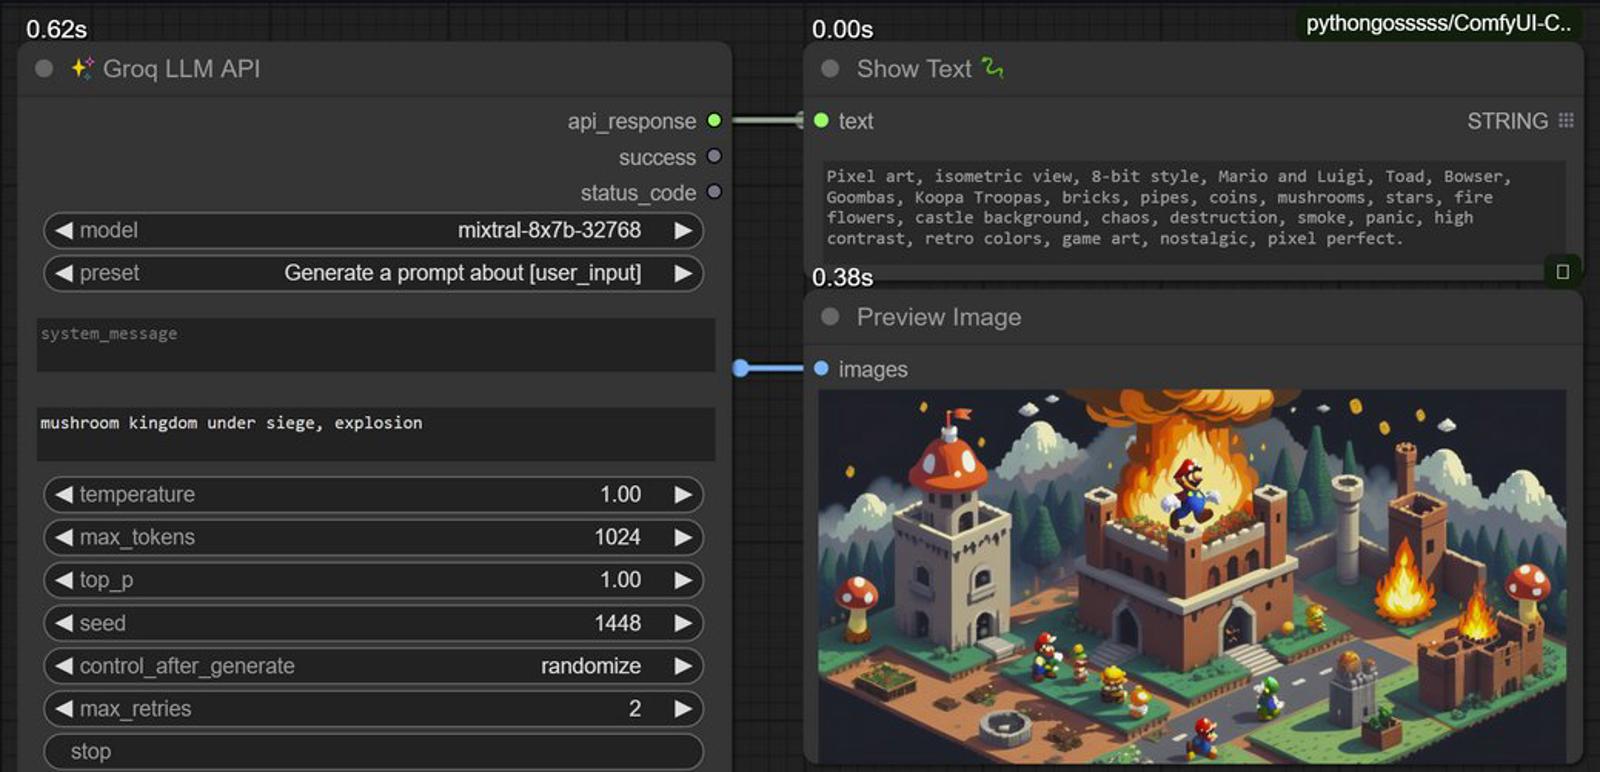Click the 0.62s execution time label
This screenshot has width=1600, height=772.
point(56,29)
